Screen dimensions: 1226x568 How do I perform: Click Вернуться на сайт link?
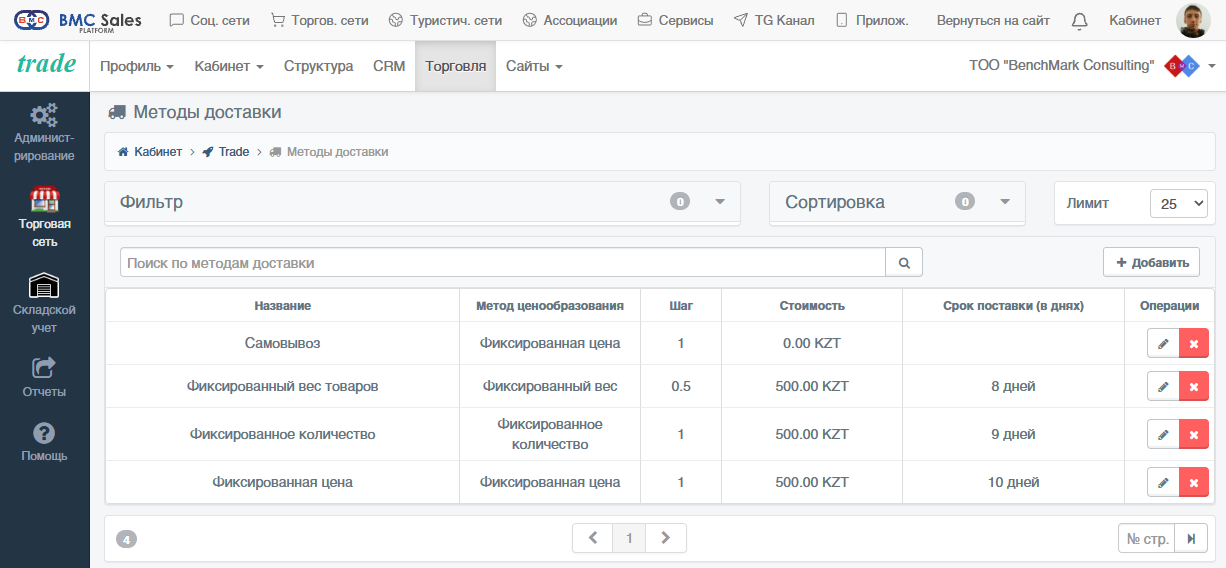(x=993, y=20)
